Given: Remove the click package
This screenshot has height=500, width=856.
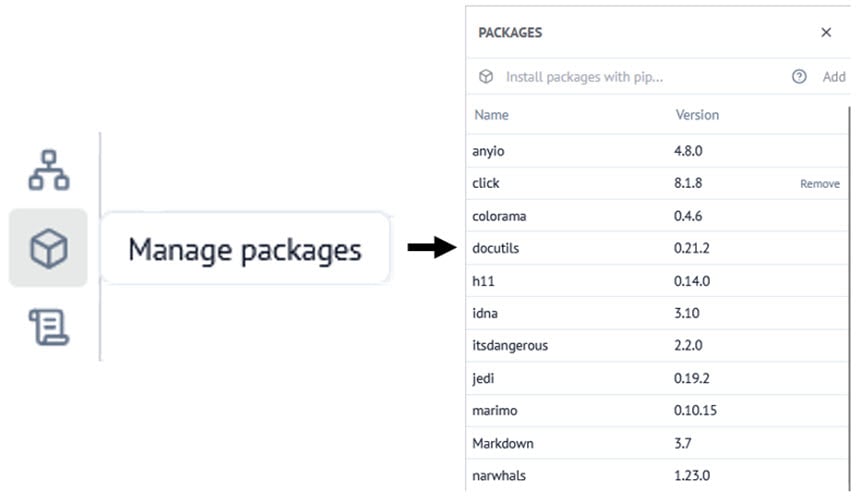Looking at the screenshot, I should tap(819, 184).
